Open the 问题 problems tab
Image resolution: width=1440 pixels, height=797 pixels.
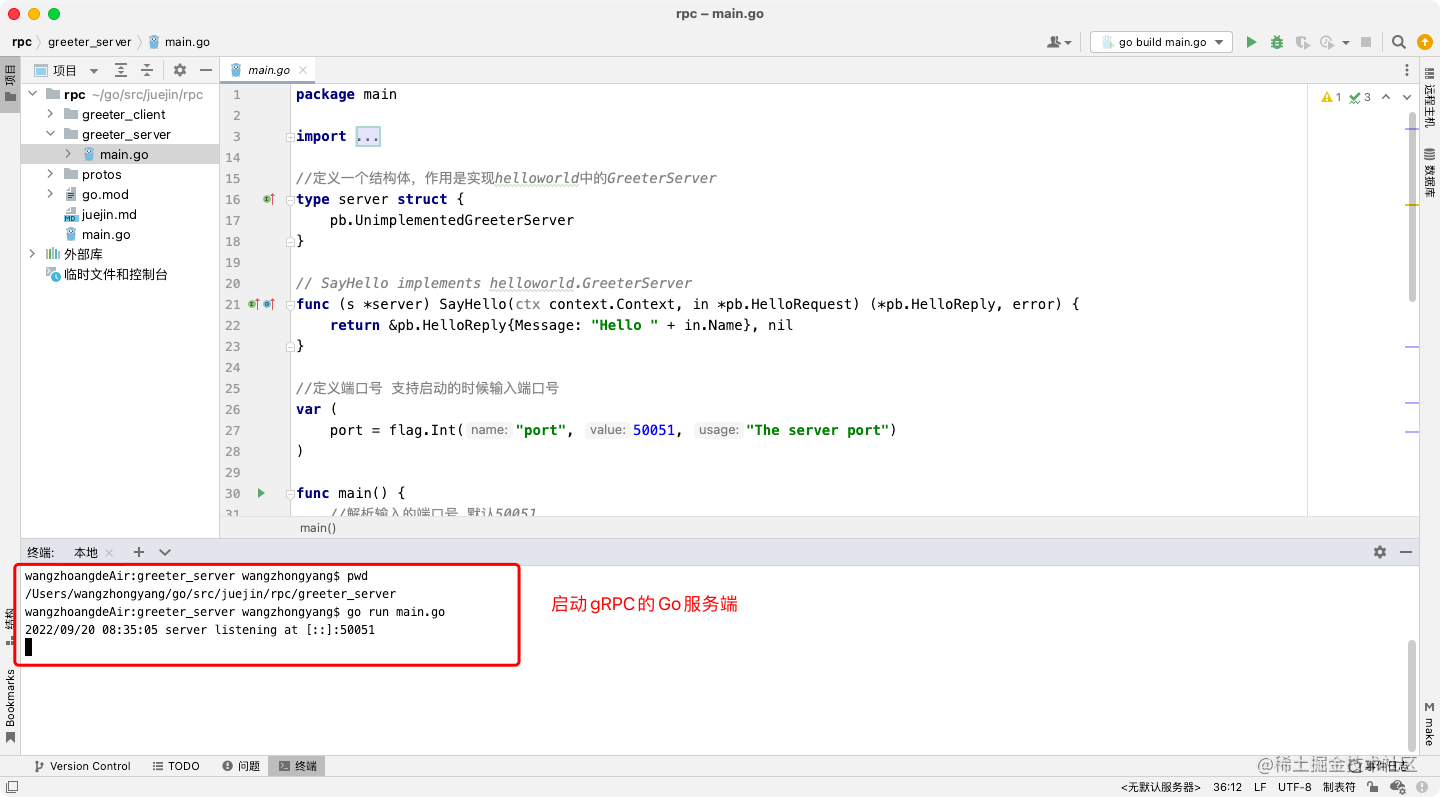pos(241,766)
